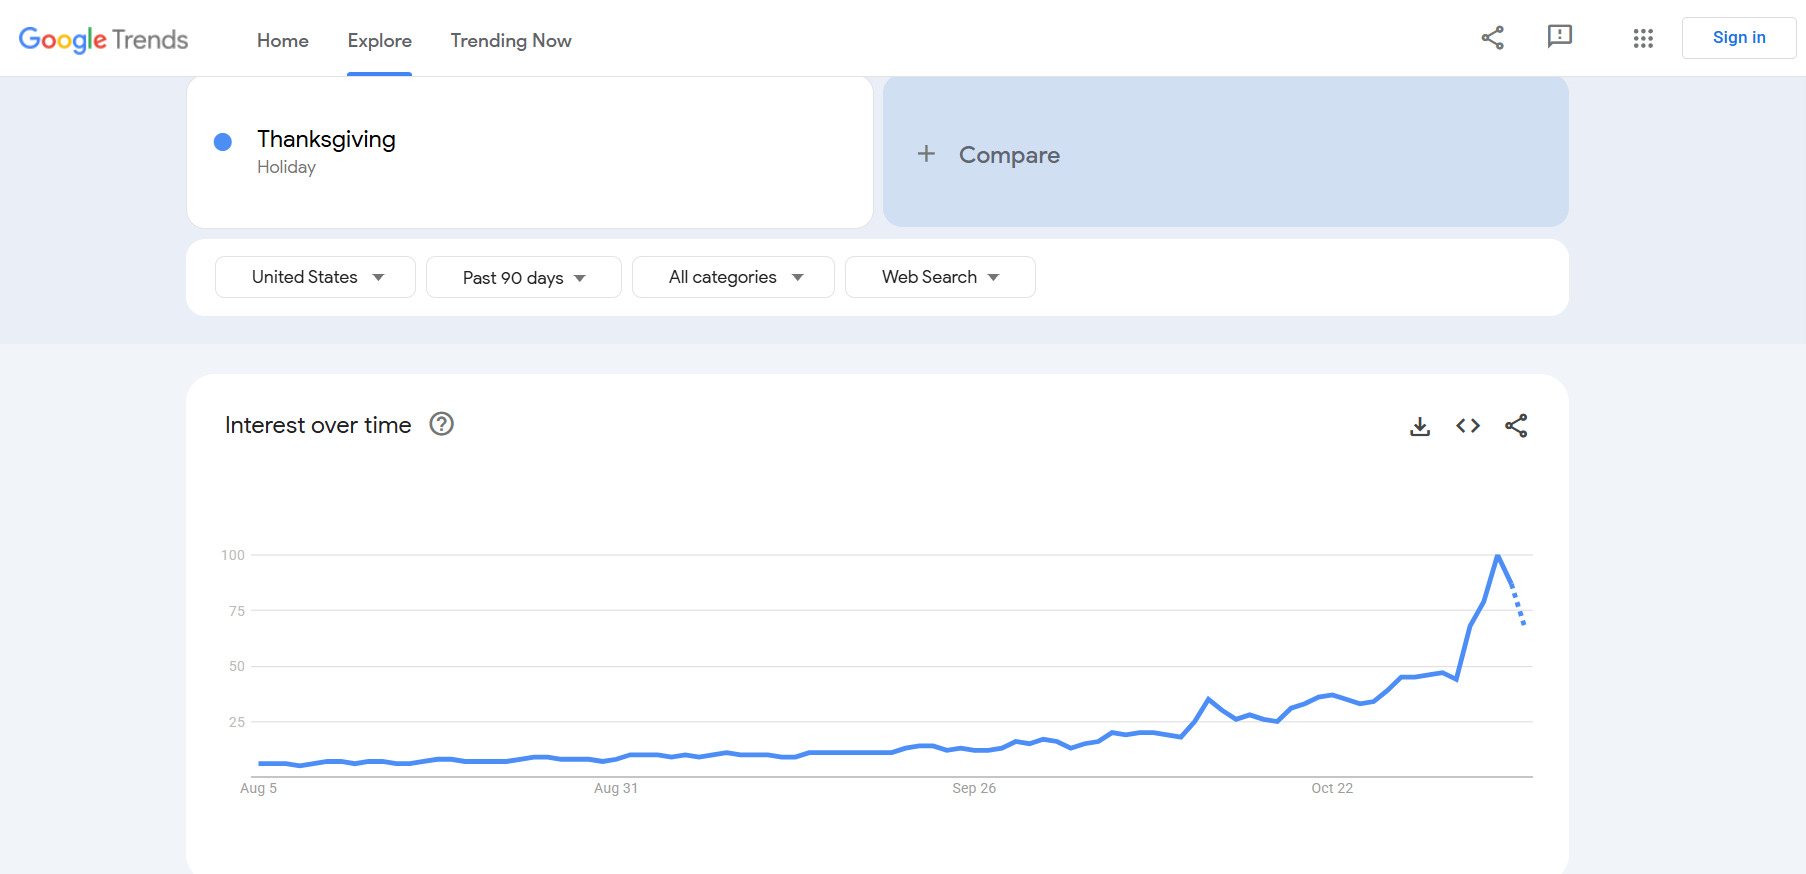Open the Google apps grid
The width and height of the screenshot is (1806, 874).
[x=1643, y=38]
